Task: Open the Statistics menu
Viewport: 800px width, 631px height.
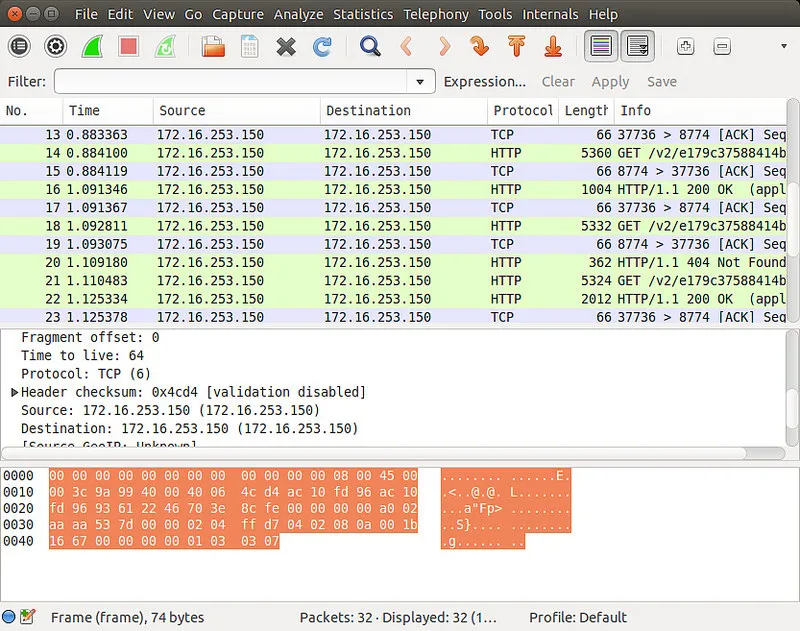Action: [x=363, y=14]
